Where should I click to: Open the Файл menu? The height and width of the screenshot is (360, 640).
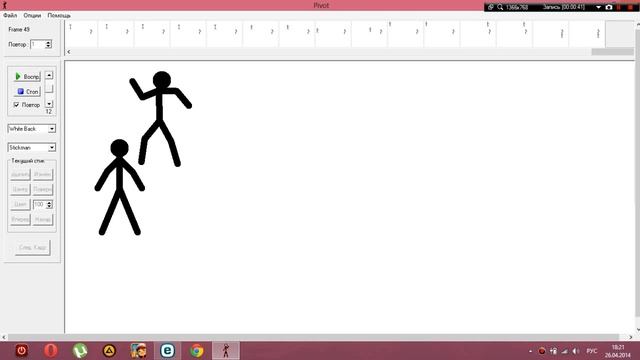pyautogui.click(x=10, y=15)
